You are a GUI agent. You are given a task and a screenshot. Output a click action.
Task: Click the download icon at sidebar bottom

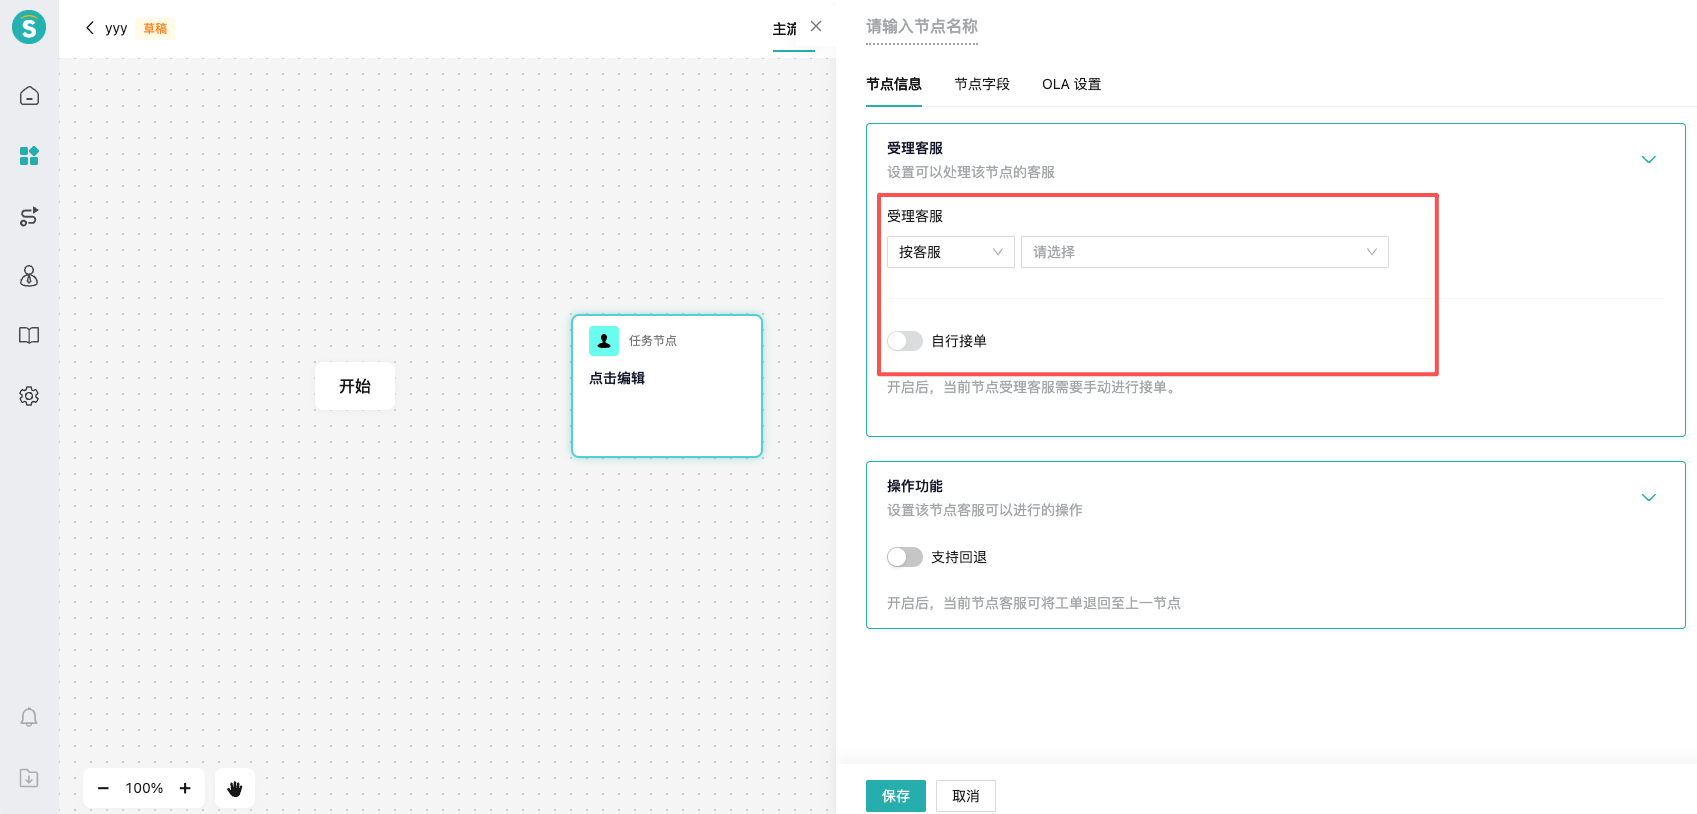point(29,778)
